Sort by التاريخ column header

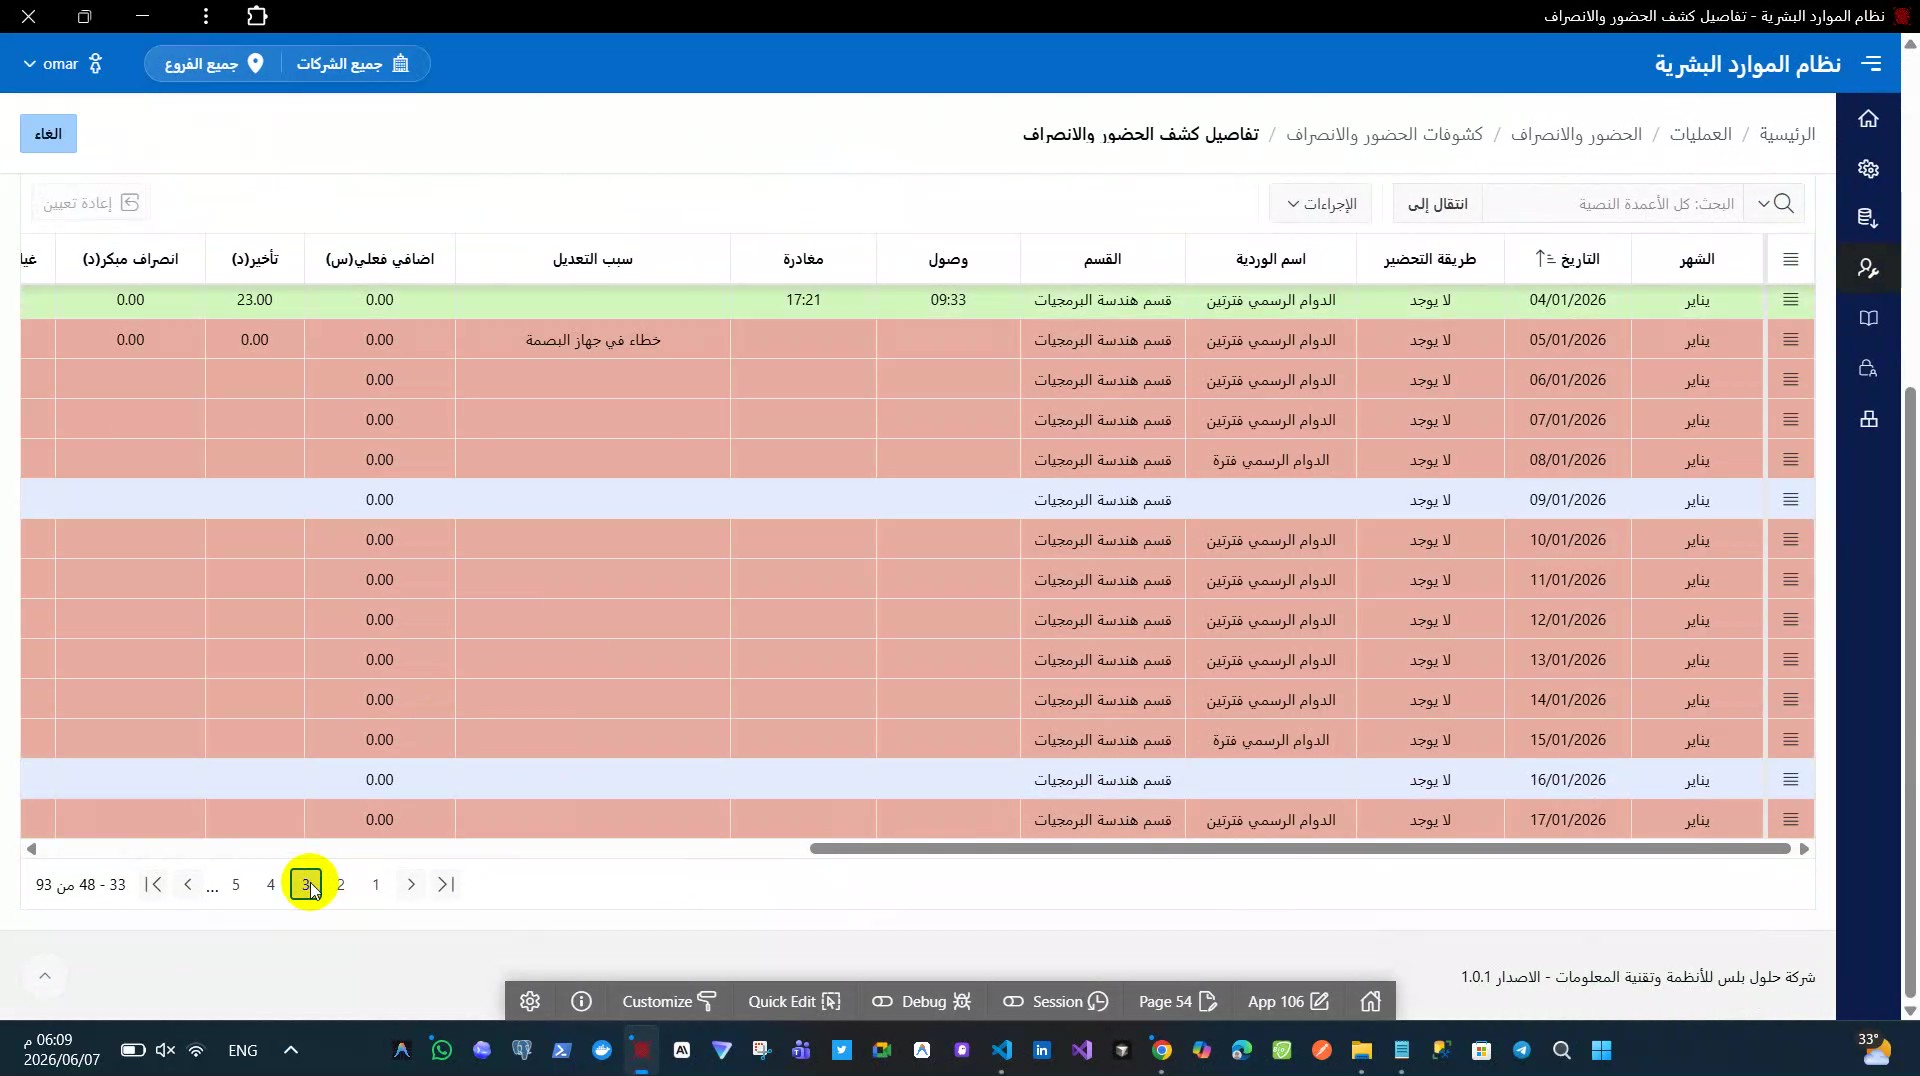point(1567,259)
